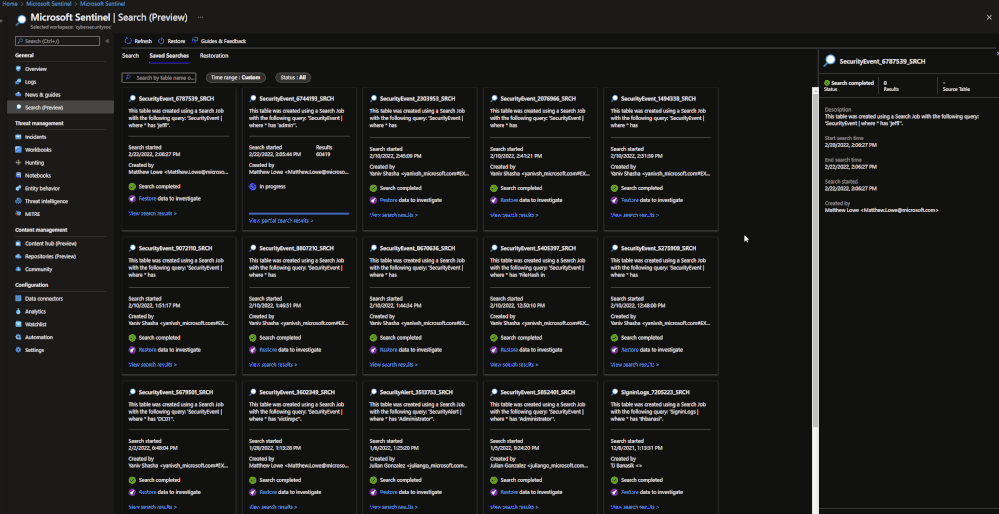Select the SigninLogs_7205223_SRCH card title
Screen dimensions: 999x514
tap(655, 392)
